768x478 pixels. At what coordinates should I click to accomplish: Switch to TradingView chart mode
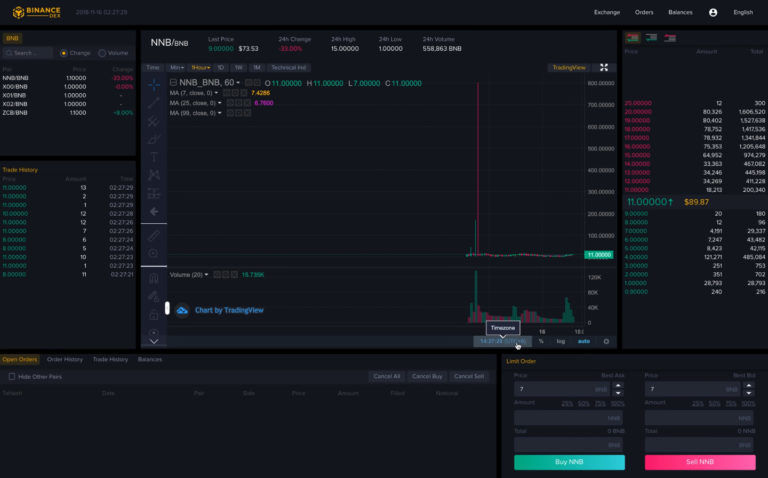(569, 68)
